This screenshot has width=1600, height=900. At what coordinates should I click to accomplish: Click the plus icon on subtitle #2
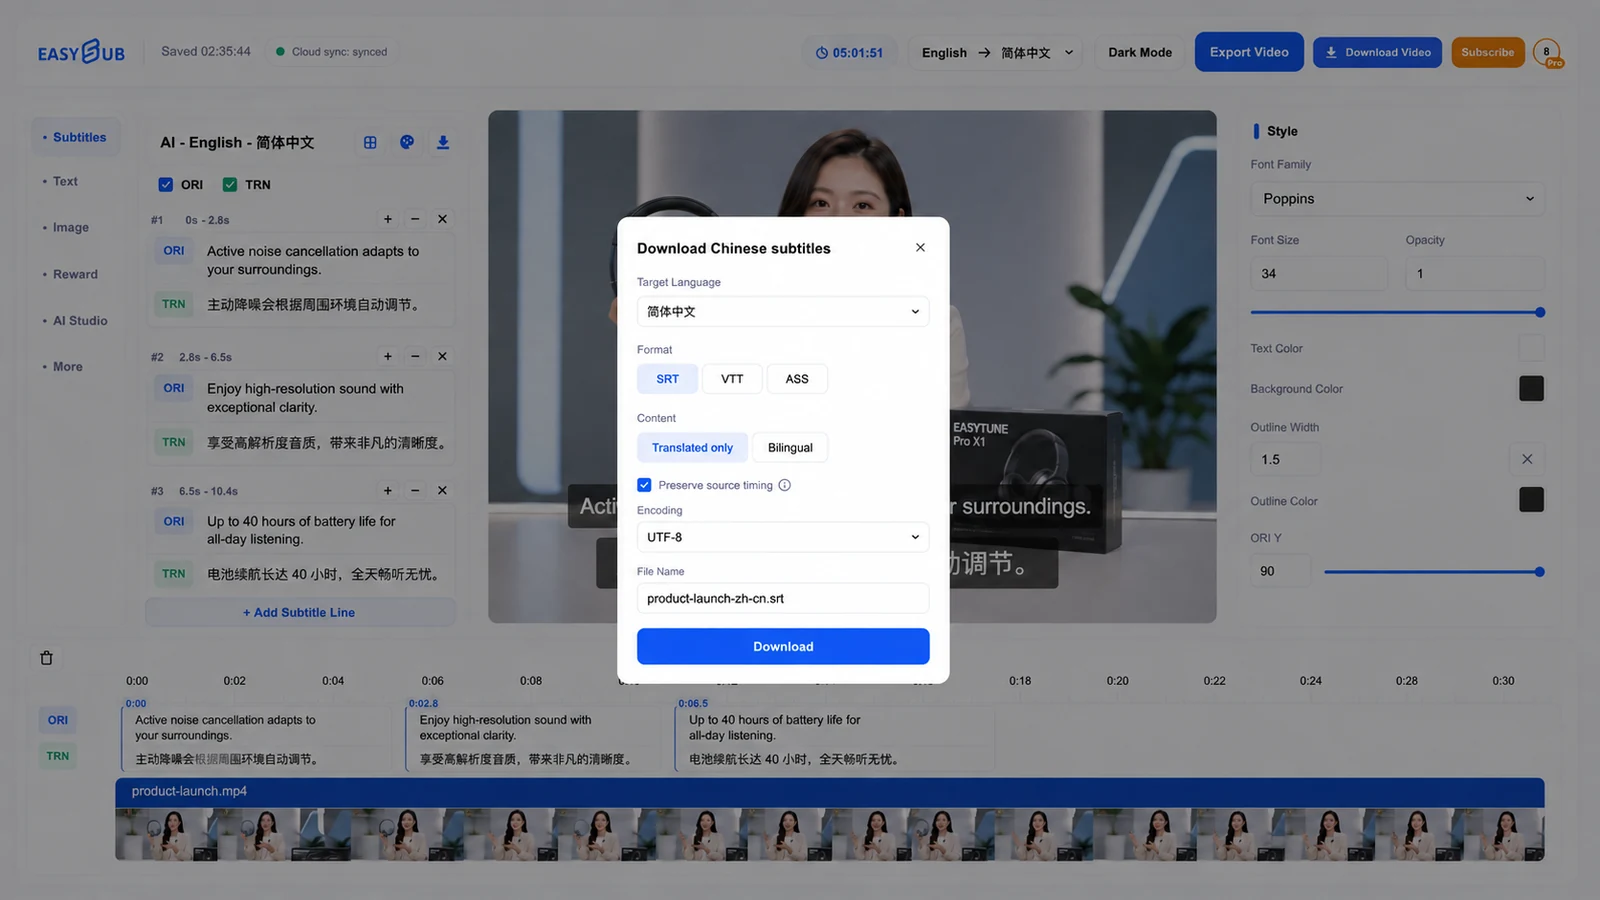click(388, 356)
